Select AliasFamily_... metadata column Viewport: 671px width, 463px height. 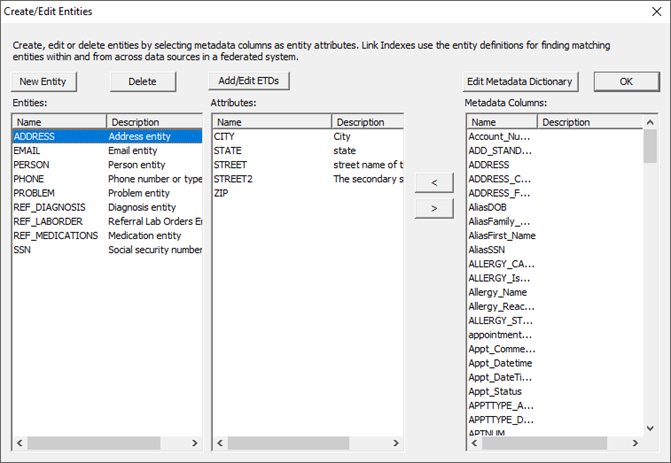(x=499, y=221)
